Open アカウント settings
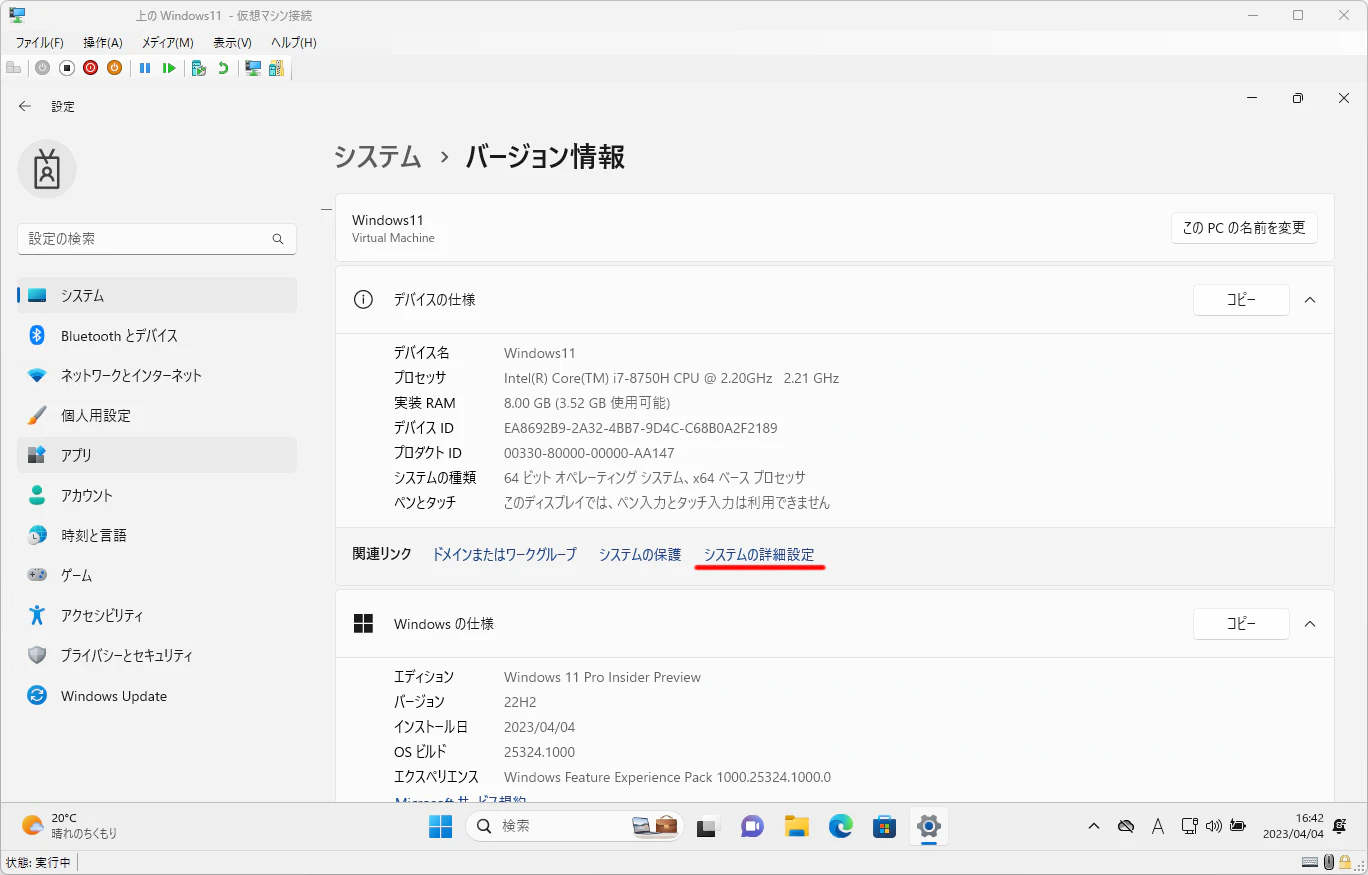This screenshot has height=875, width=1368. point(157,495)
